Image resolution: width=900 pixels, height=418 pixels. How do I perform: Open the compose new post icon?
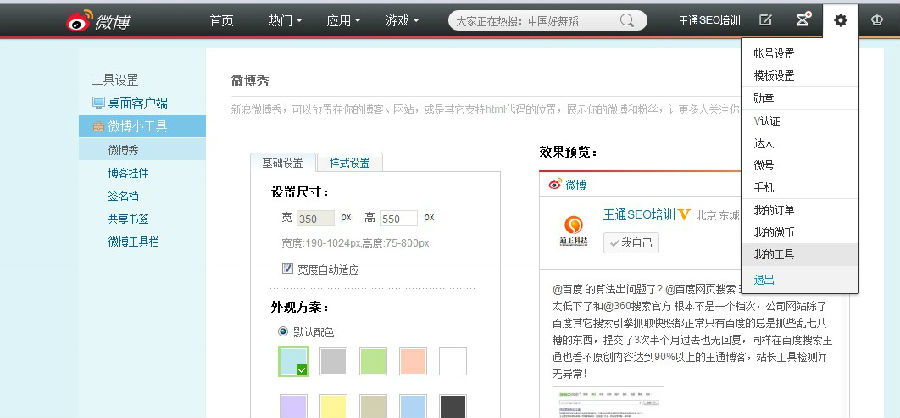(x=765, y=20)
